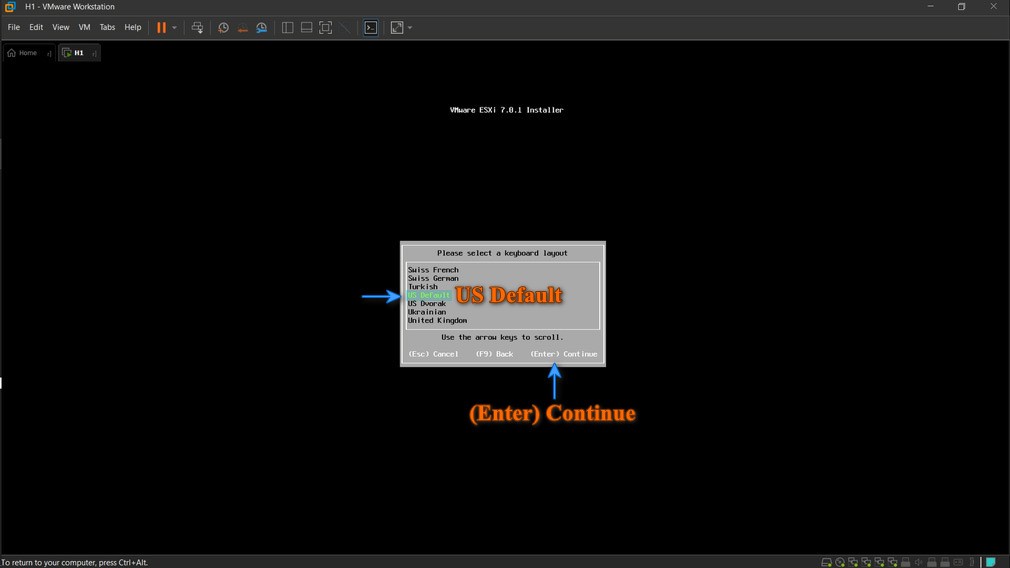Select United Kingdom keyboard layout
Viewport: 1010px width, 568px height.
[437, 320]
